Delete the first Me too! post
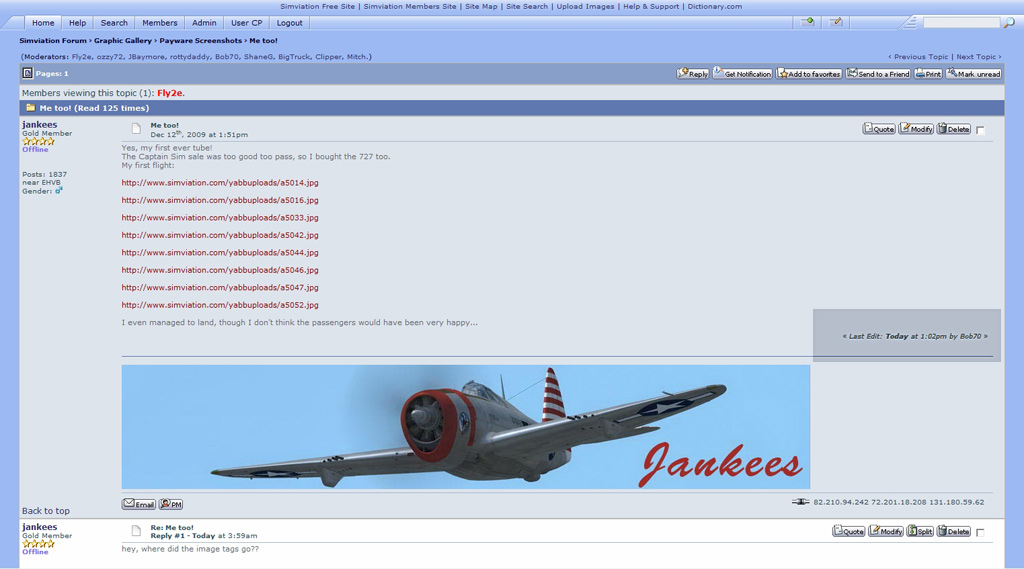Viewport: 1024px width, 569px height. 954,129
